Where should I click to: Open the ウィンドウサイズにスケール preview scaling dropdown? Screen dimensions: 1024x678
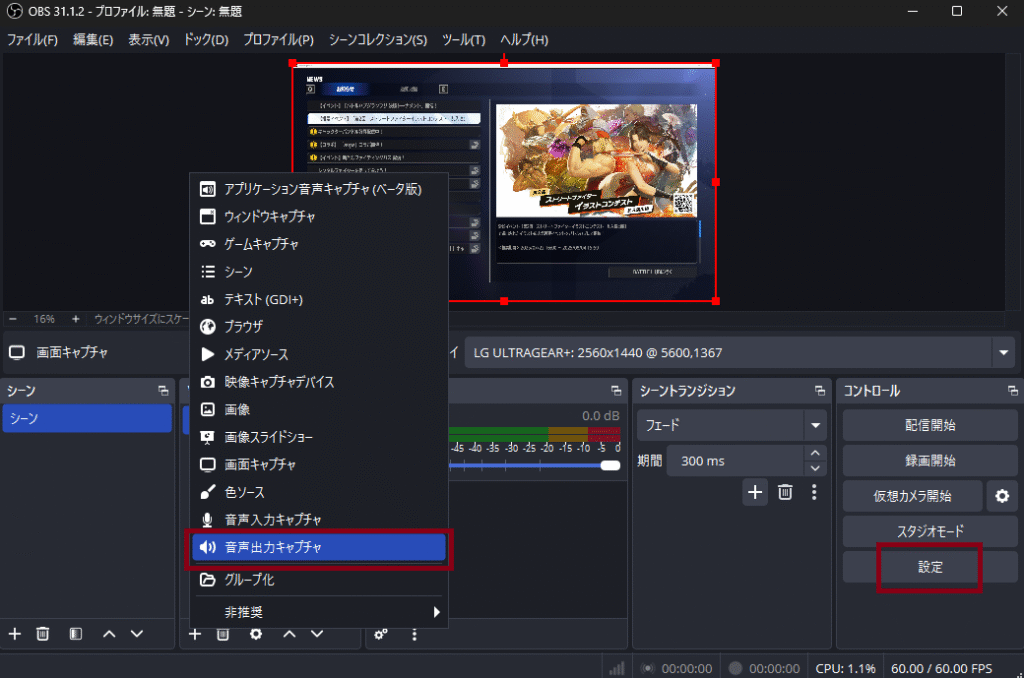141,319
